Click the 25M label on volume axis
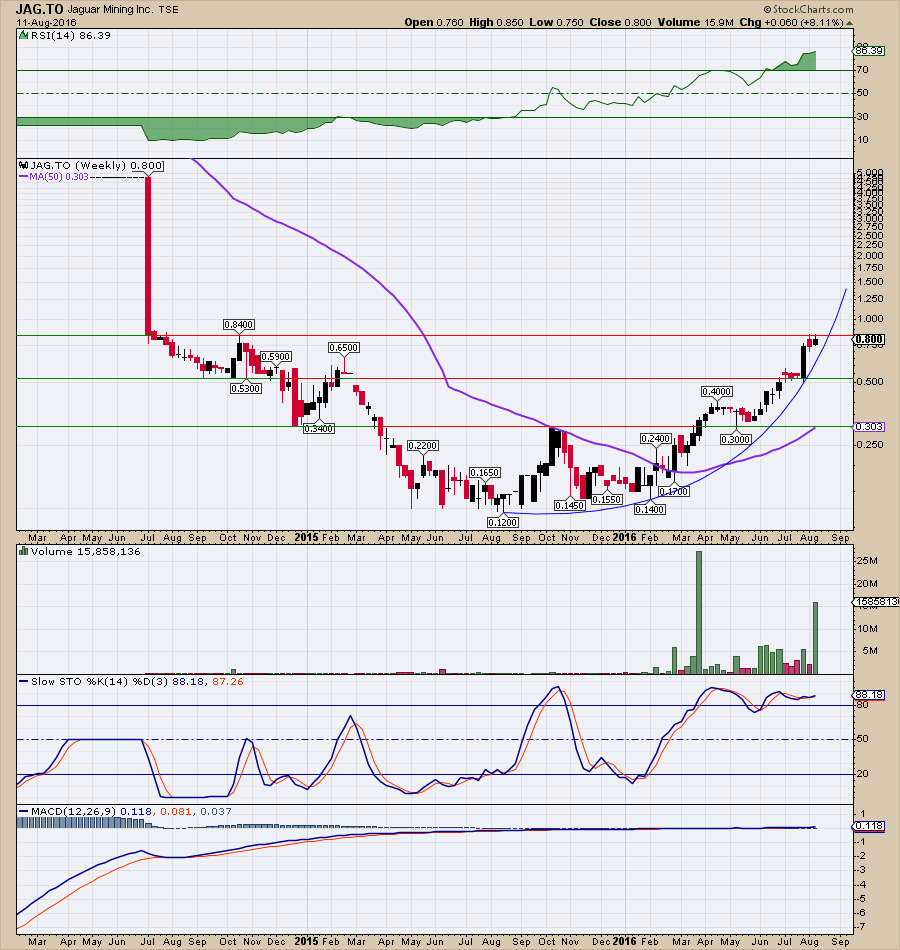900x950 pixels. [866, 561]
